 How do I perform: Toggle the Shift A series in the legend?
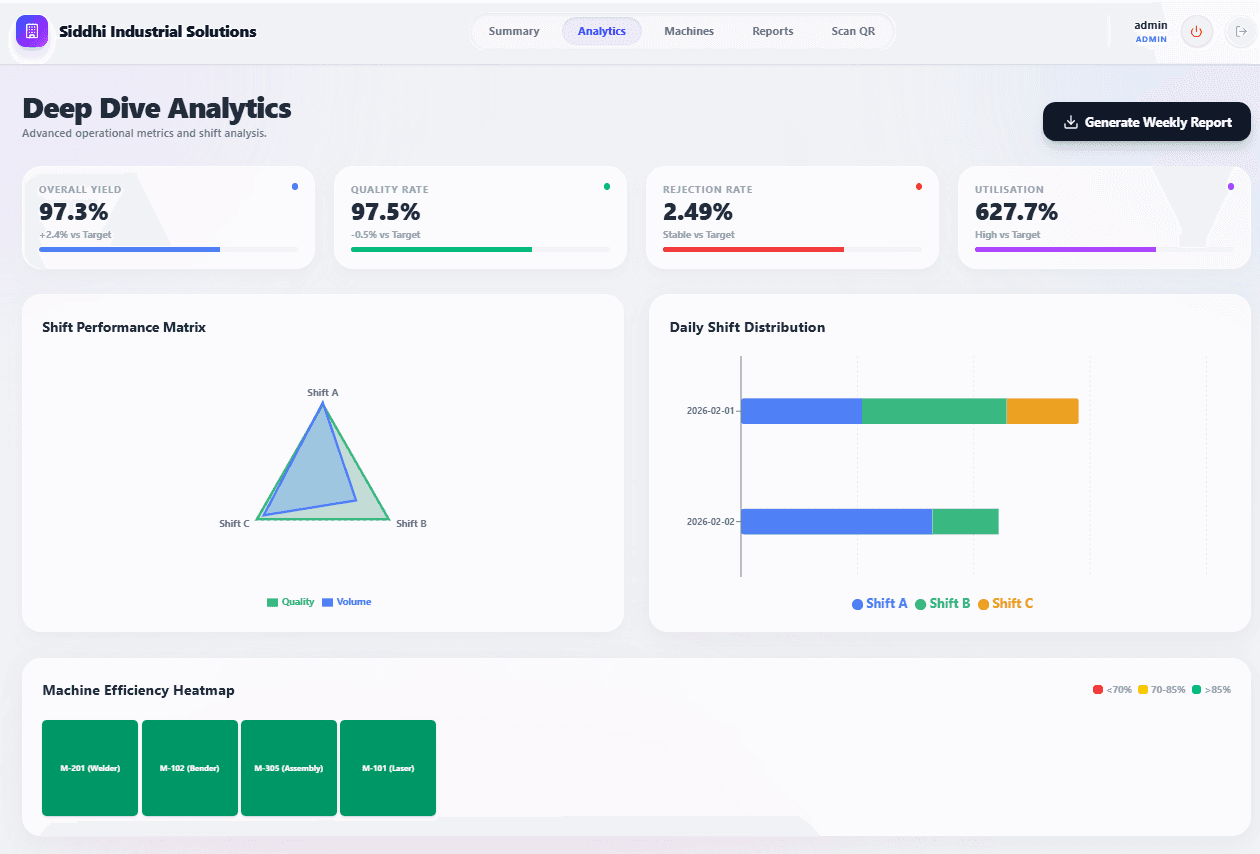coord(879,603)
